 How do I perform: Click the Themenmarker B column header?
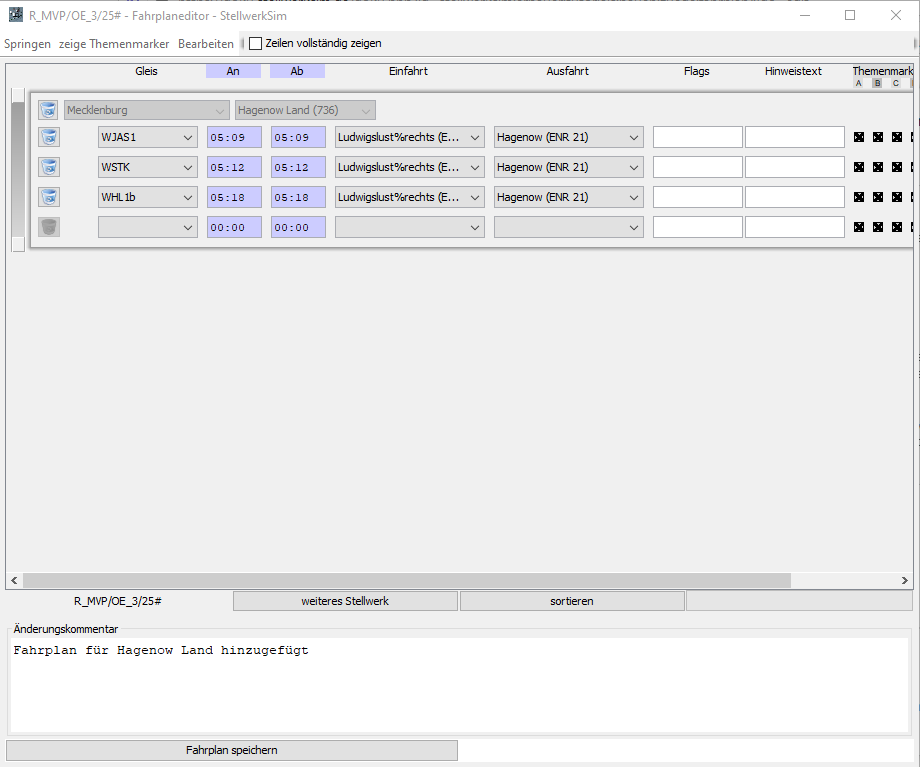(x=877, y=83)
